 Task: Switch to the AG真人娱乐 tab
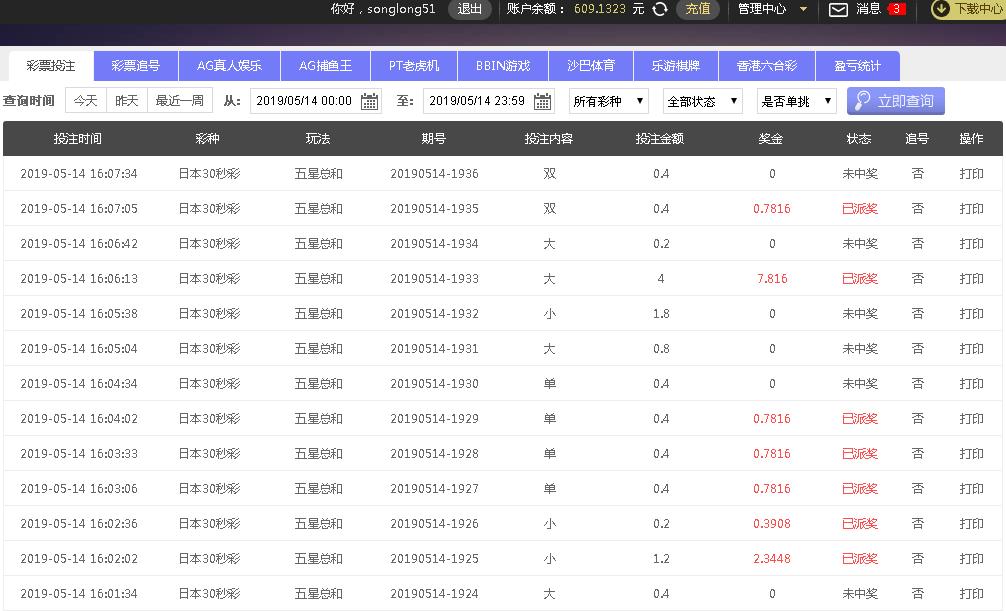229,66
